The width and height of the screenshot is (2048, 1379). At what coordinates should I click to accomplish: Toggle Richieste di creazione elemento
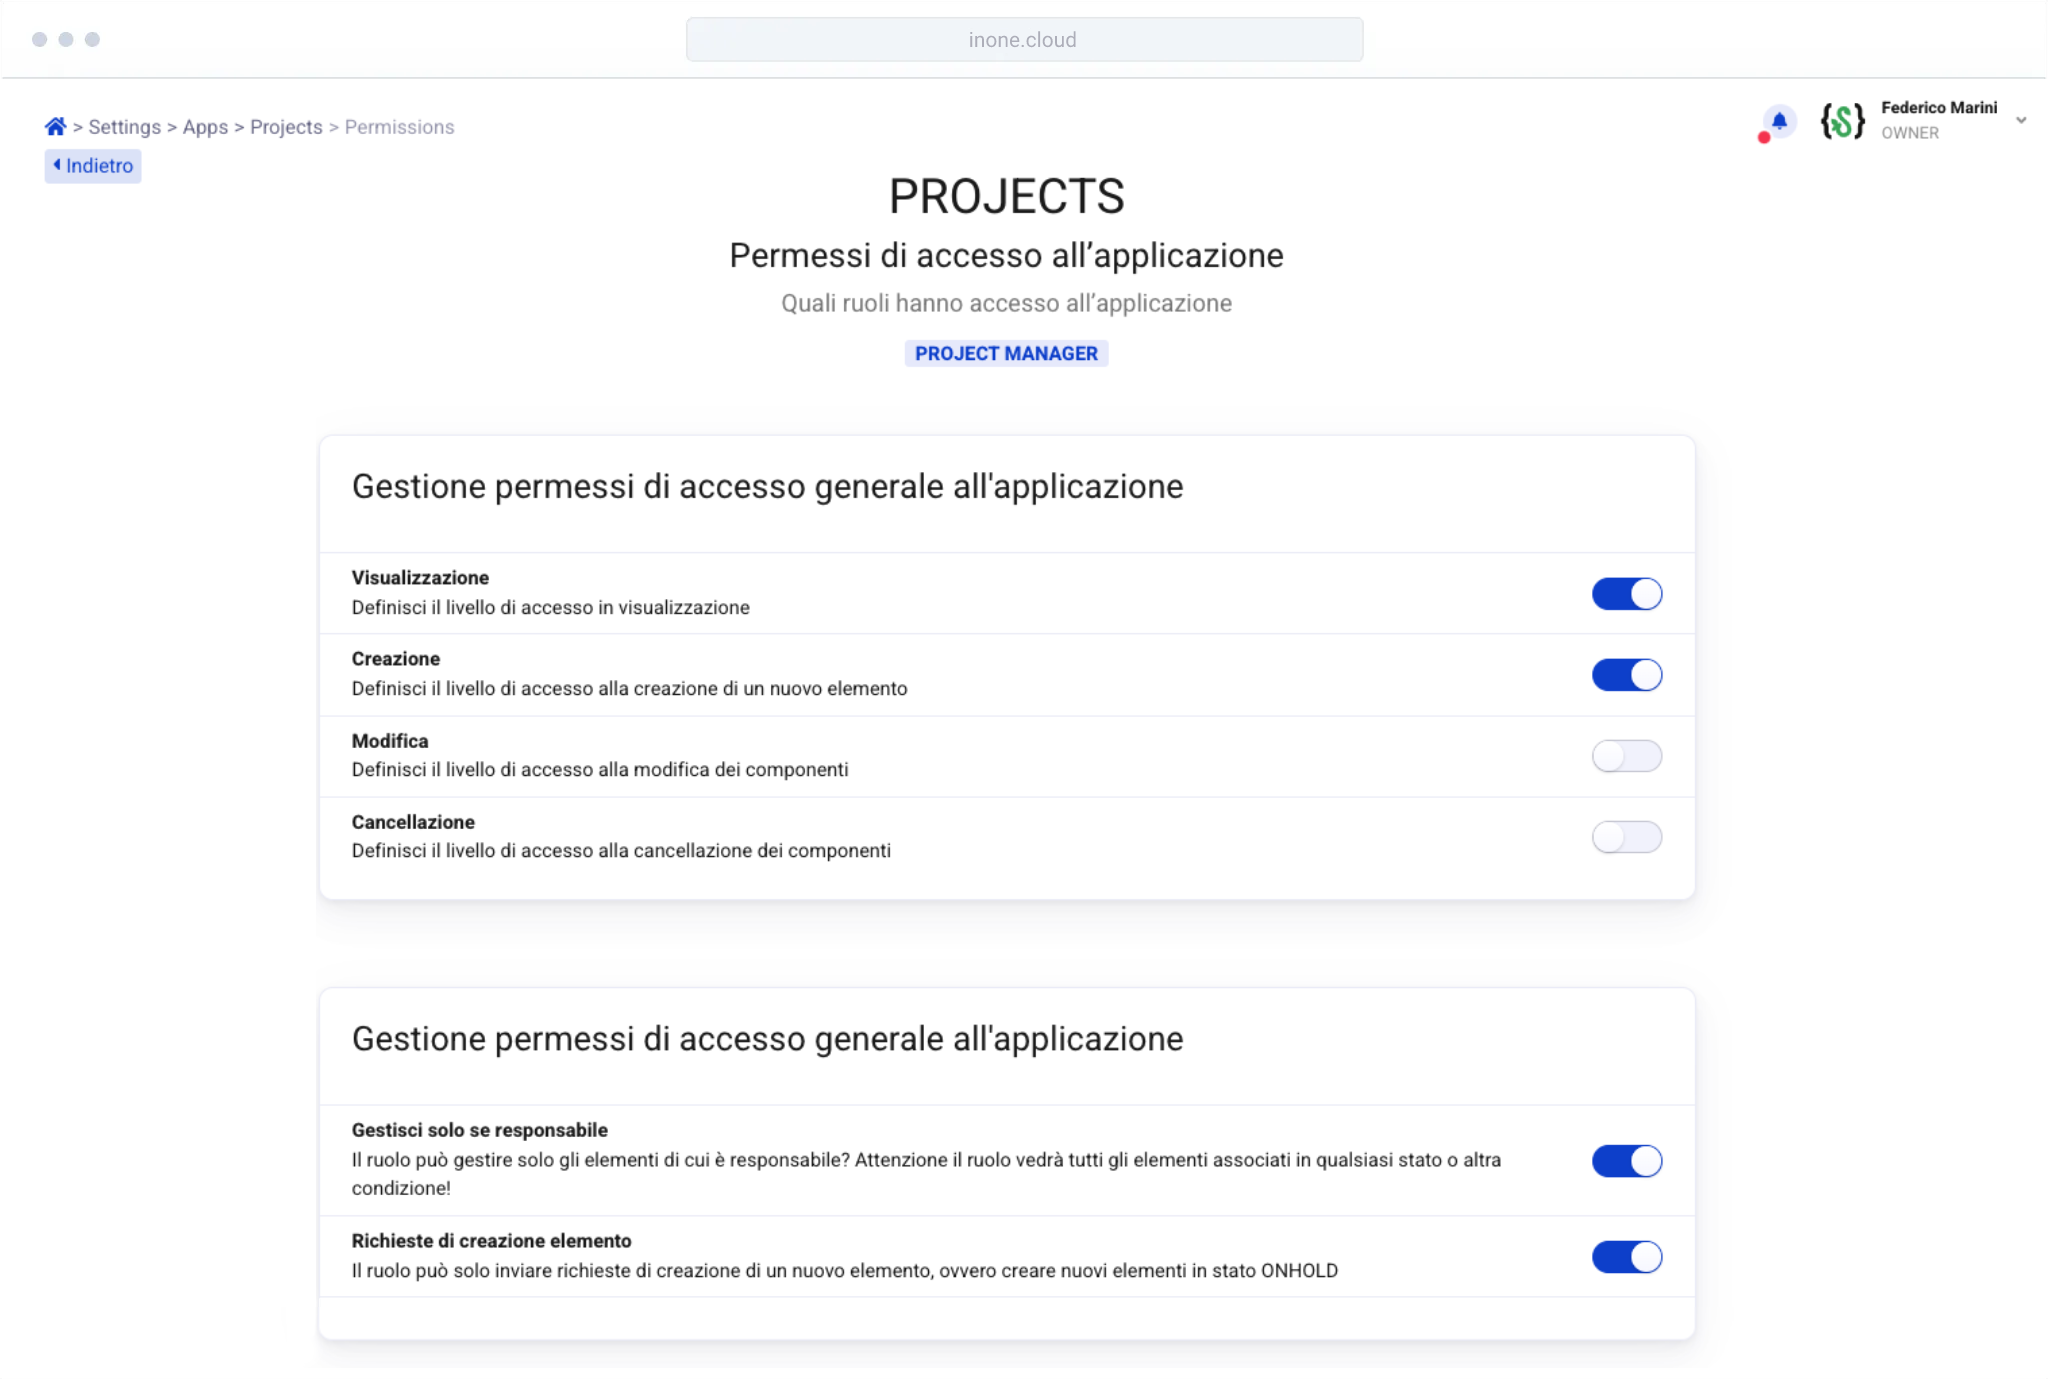[1626, 1257]
